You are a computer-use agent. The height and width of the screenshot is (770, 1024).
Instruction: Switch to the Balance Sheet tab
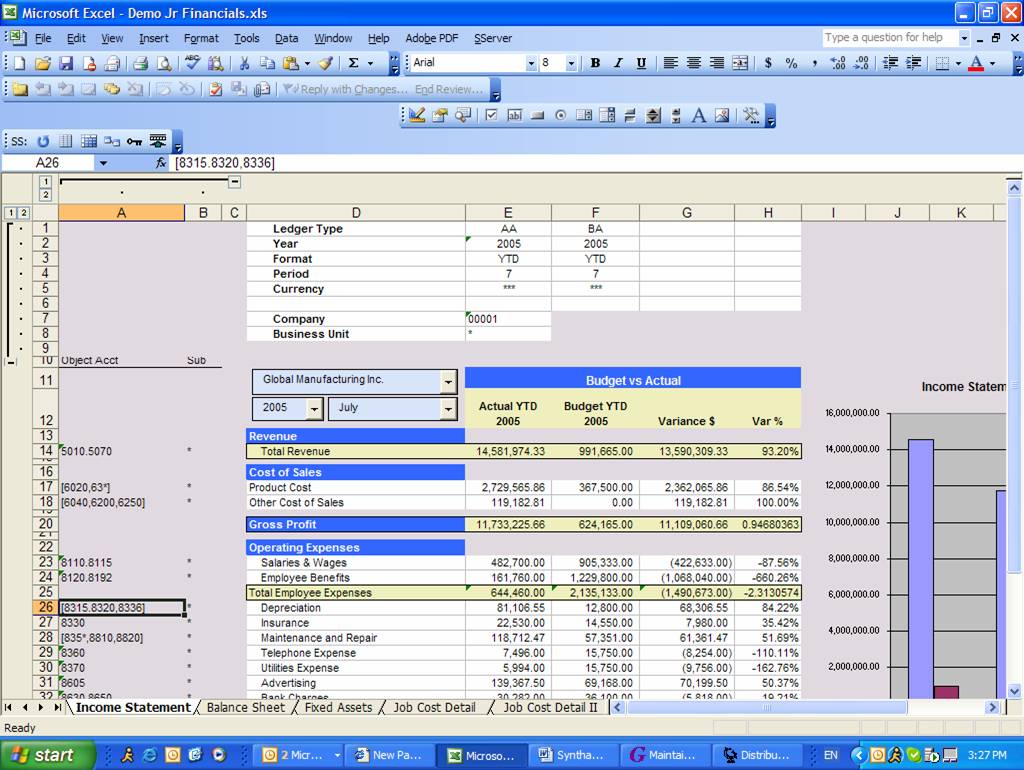(246, 707)
